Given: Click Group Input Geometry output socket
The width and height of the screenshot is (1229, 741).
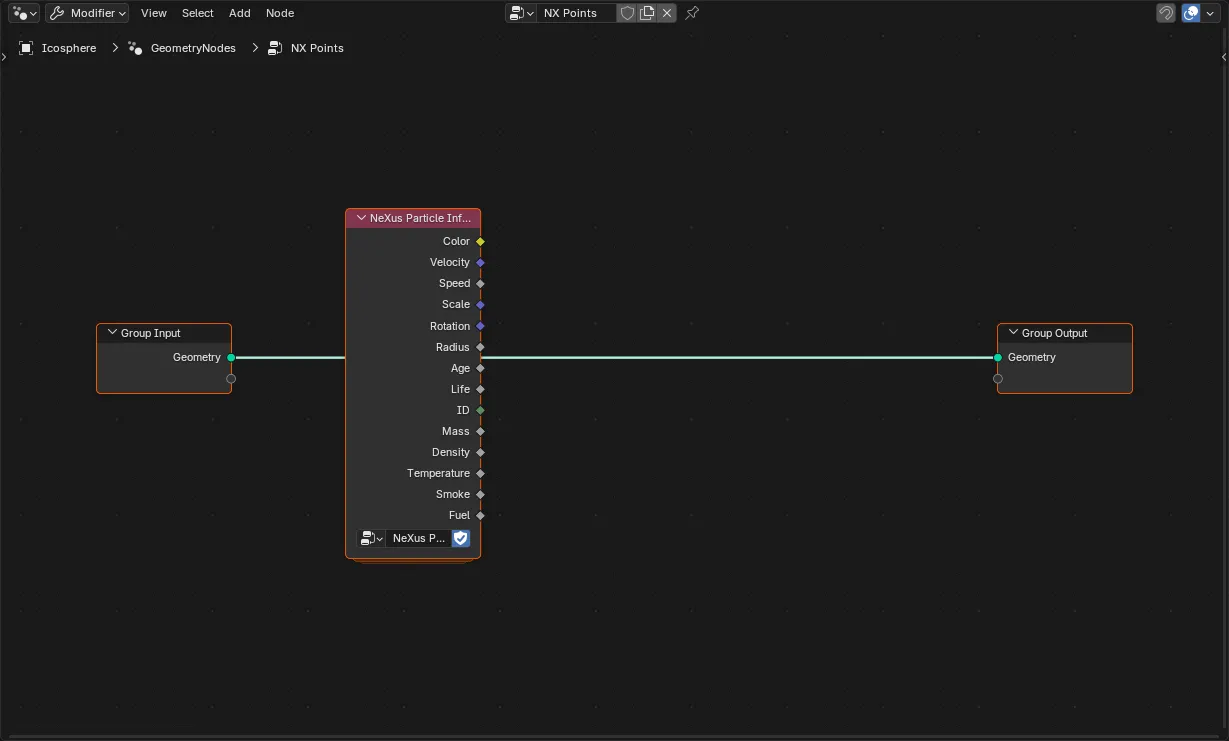Looking at the screenshot, I should [x=231, y=357].
